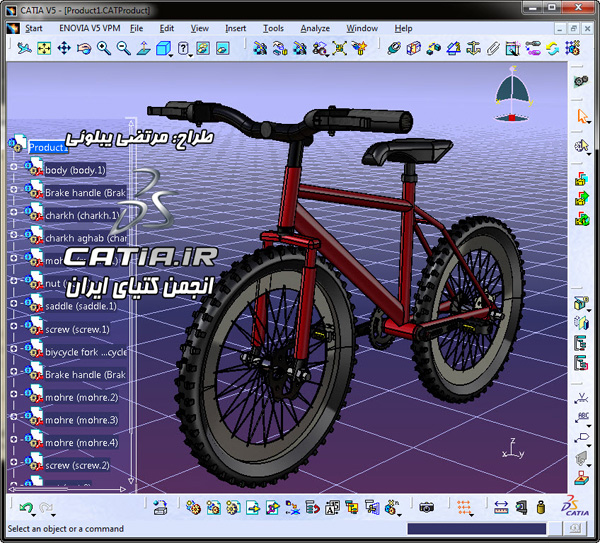Select the Zoom In magnifier

[x=104, y=49]
